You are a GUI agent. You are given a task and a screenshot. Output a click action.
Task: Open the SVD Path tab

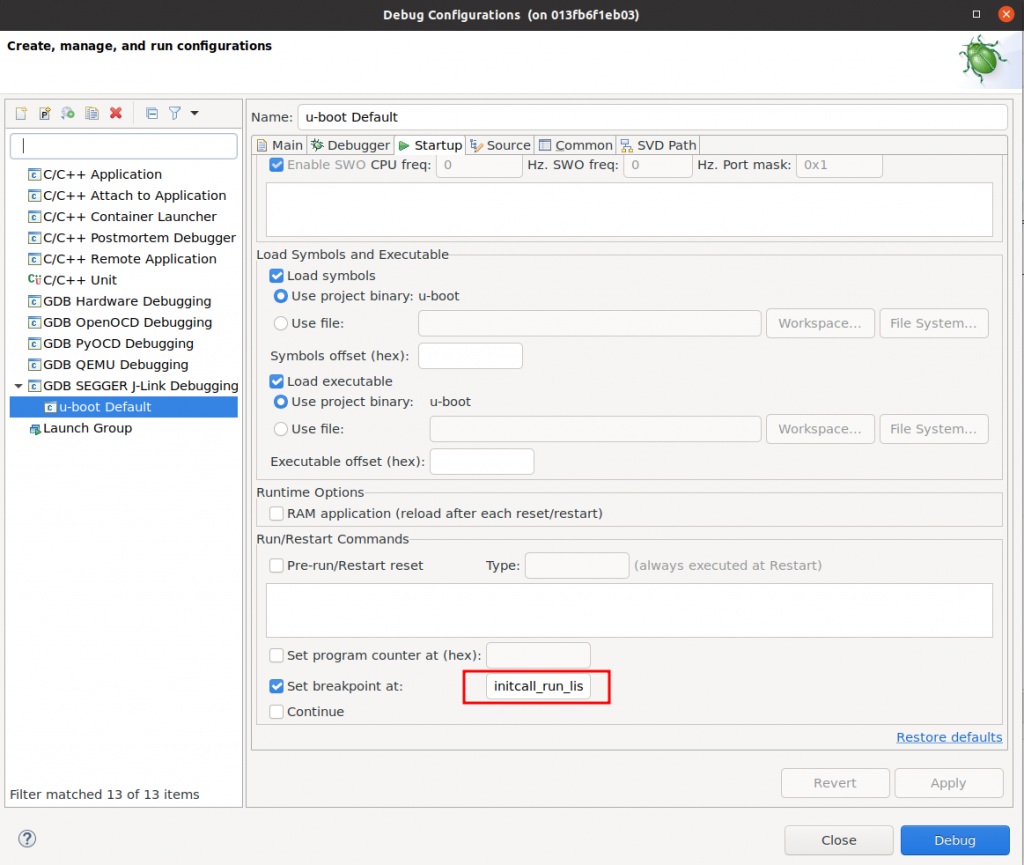[658, 145]
